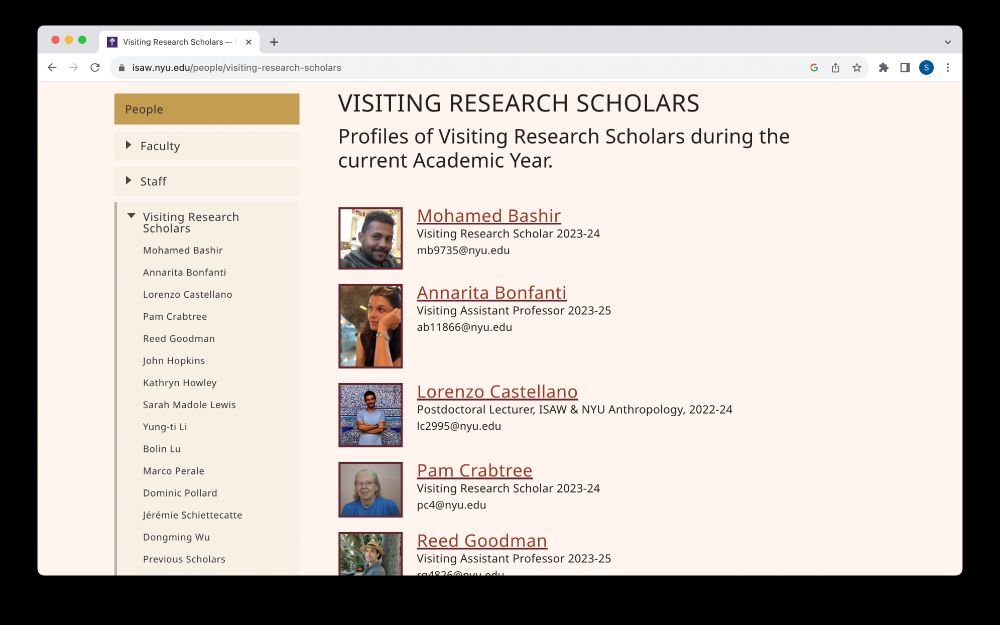
Task: Click 'Visiting Assistant Professor 2023-25' under Annarita Bonfanti
Action: tap(513, 311)
